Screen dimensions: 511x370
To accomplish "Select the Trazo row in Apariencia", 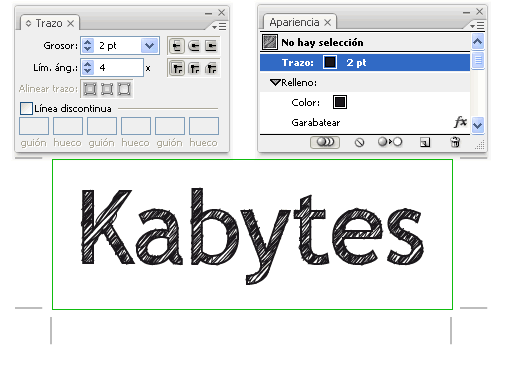I will [x=365, y=62].
